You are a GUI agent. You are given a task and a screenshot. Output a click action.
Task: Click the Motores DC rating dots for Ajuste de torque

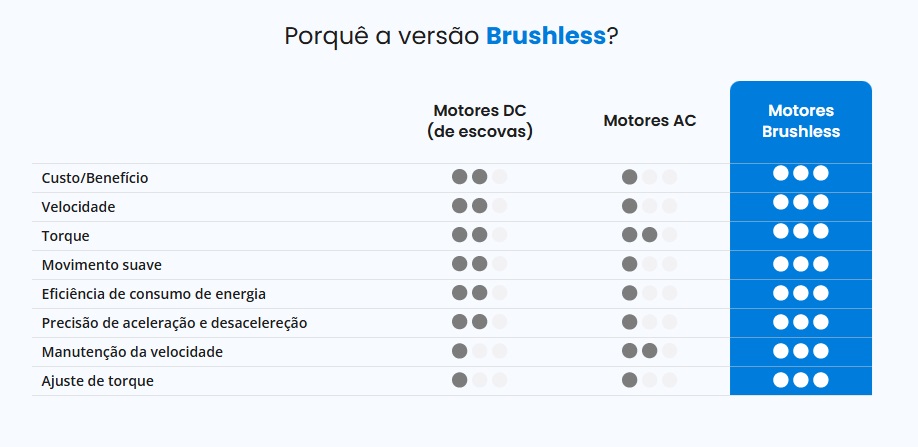pyautogui.click(x=479, y=380)
